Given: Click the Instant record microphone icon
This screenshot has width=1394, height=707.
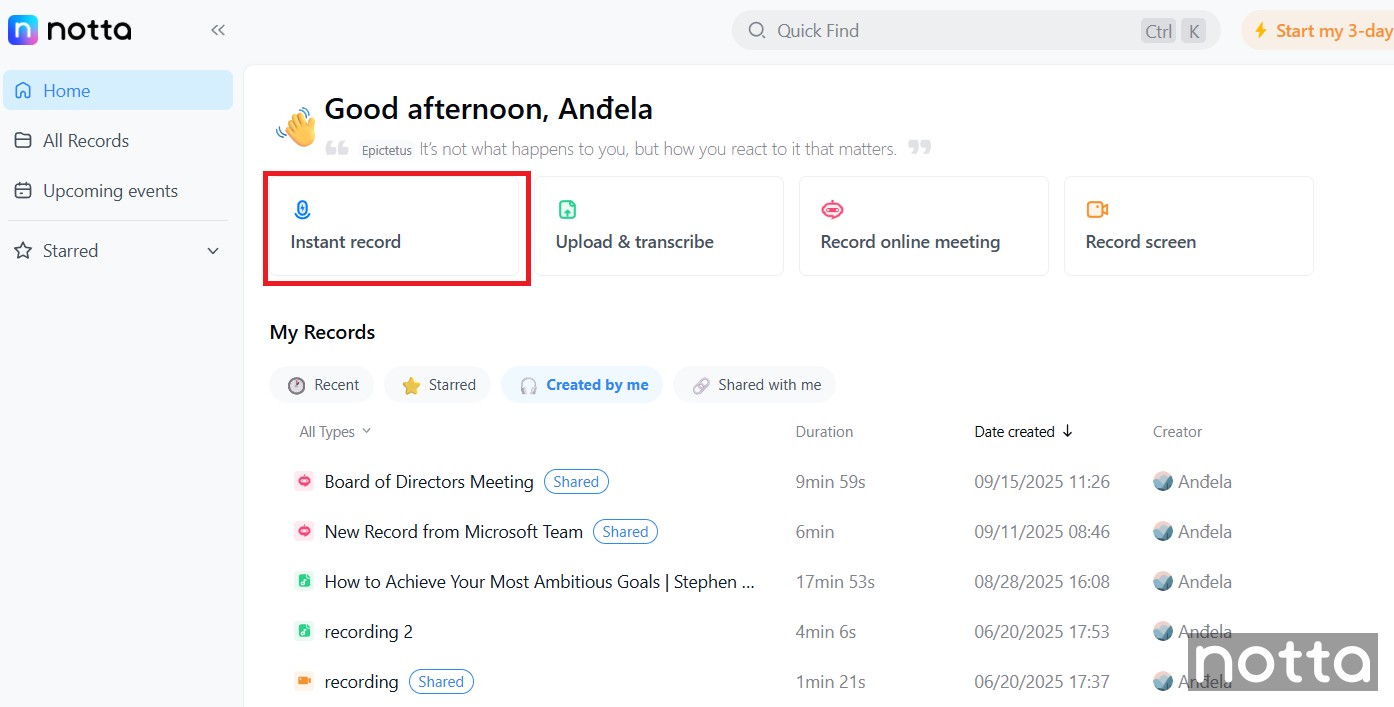Looking at the screenshot, I should pyautogui.click(x=302, y=210).
